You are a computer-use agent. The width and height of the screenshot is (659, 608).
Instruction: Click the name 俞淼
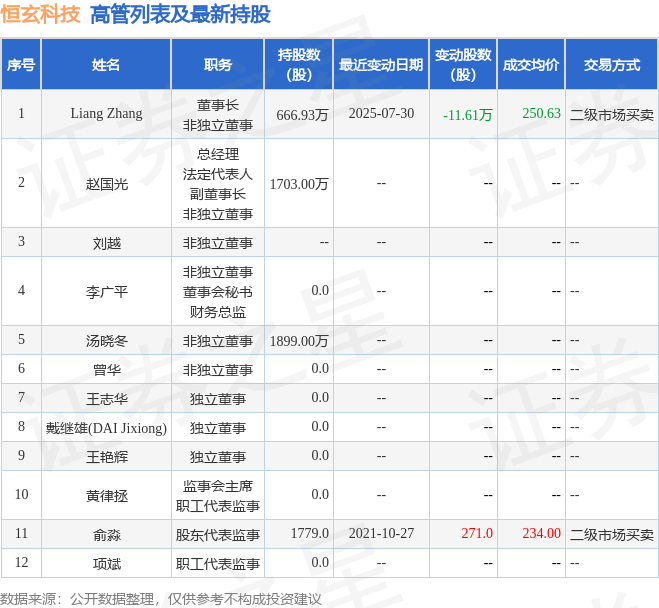(107, 535)
